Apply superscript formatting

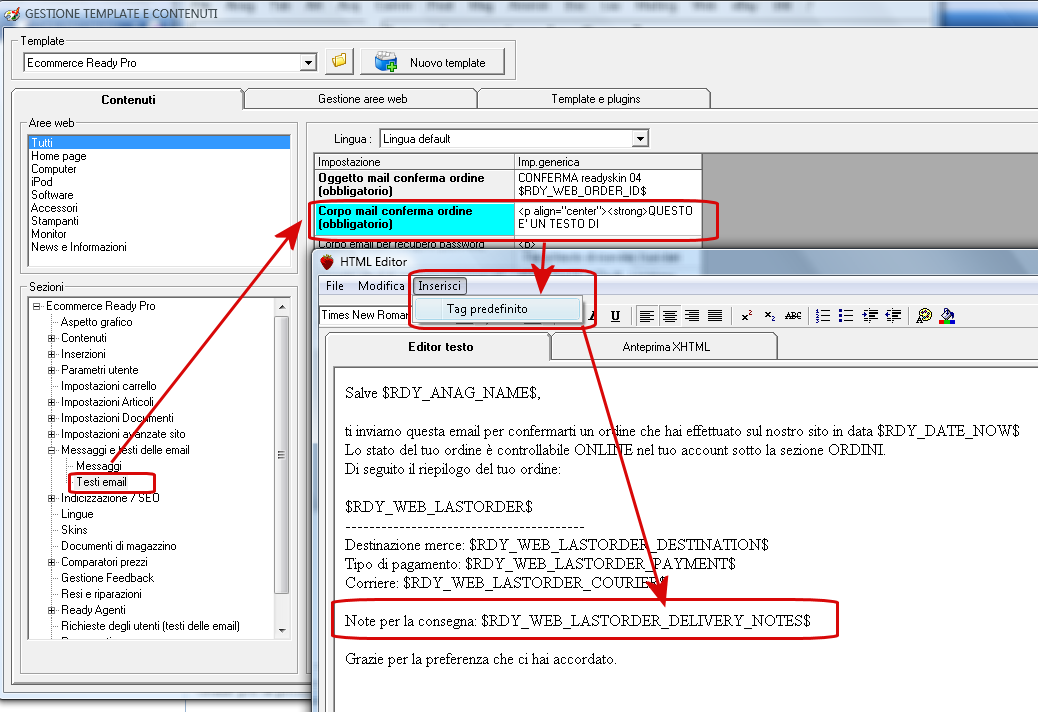click(747, 316)
